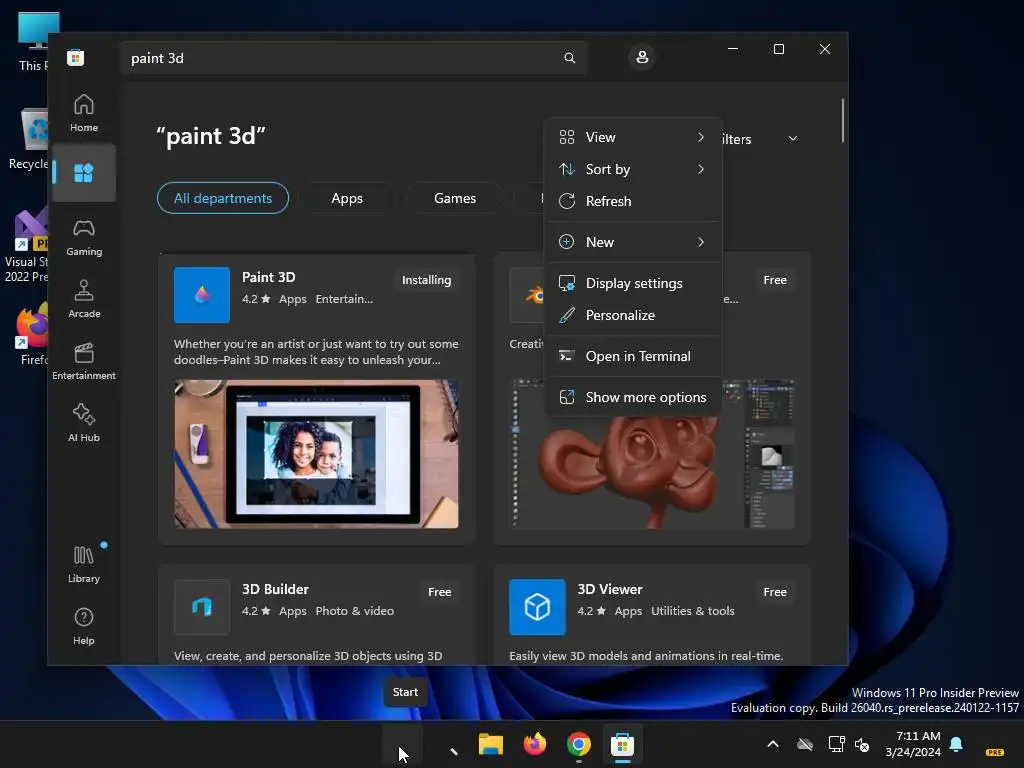Click the Store window vertical scrollbar

[x=843, y=121]
